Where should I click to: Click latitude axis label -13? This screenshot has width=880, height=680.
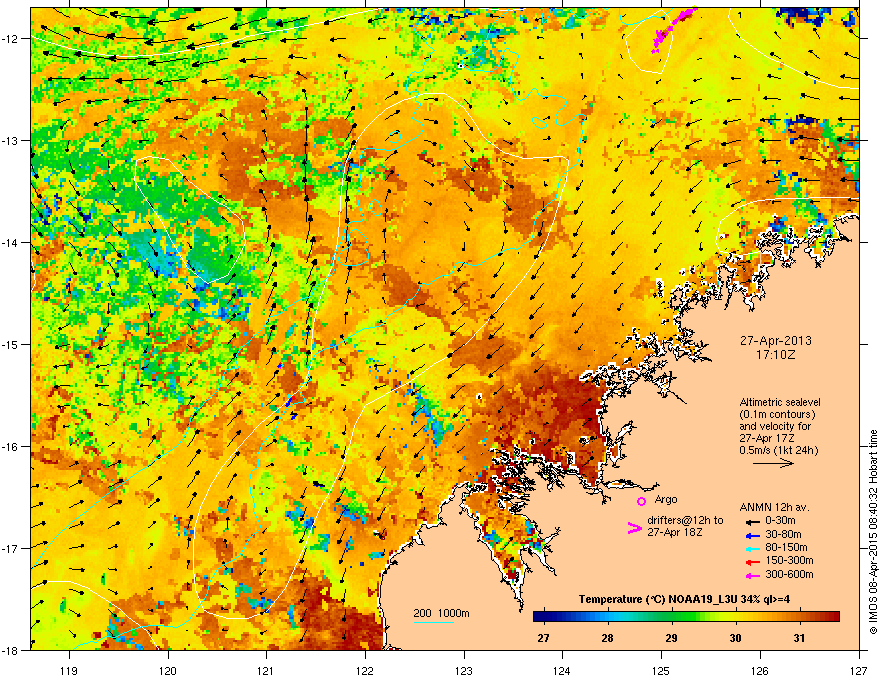12,140
